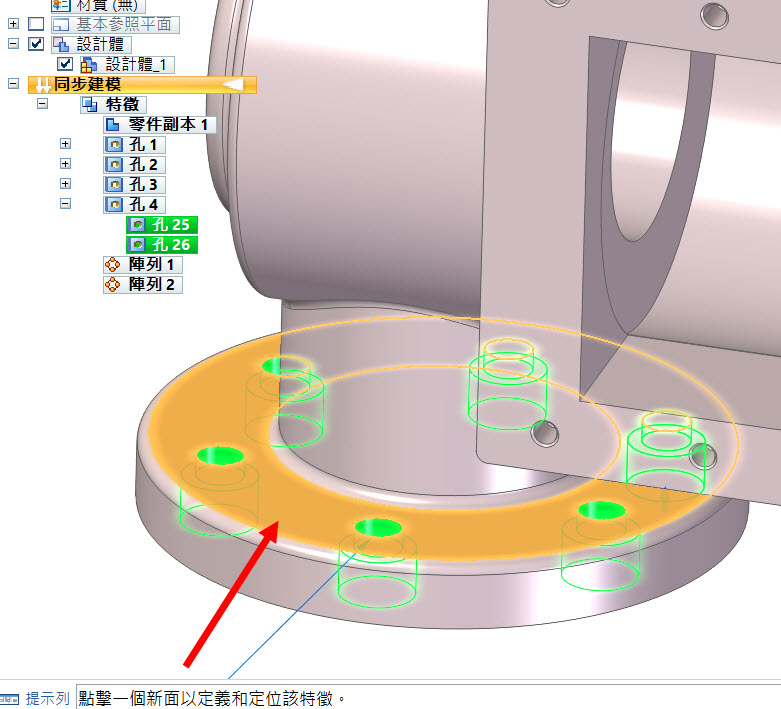Uncheck the 設計體 checkbox

tap(36, 44)
